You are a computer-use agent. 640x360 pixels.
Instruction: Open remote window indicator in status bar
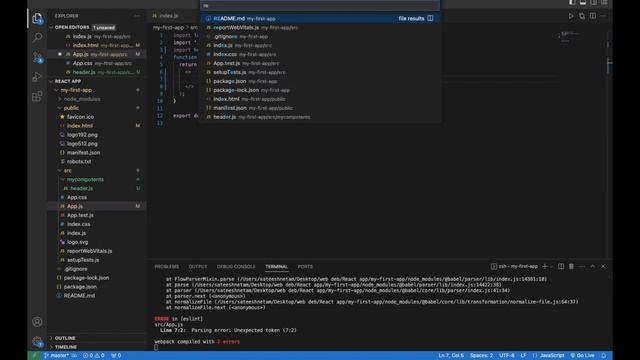pyautogui.click(x=34, y=356)
